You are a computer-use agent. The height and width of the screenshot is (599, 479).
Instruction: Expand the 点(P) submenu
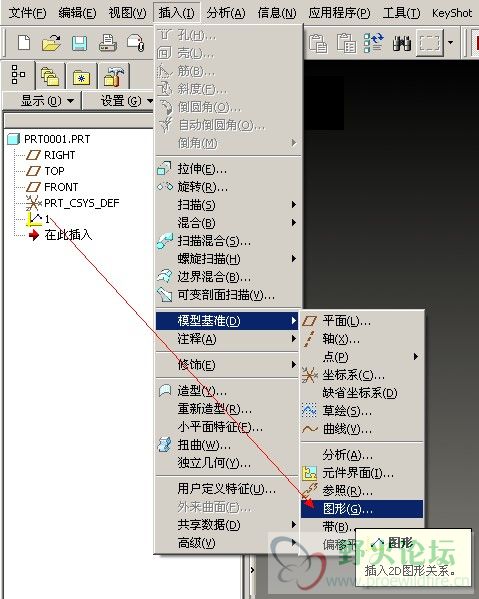coord(362,357)
